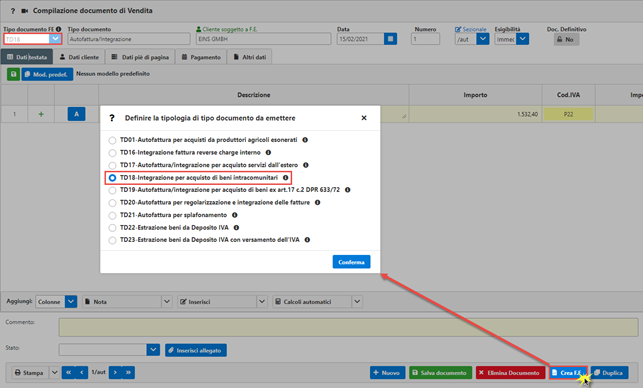The image size is (643, 388).
Task: Show info for TD18 beni intracomunitari
Action: pos(285,178)
